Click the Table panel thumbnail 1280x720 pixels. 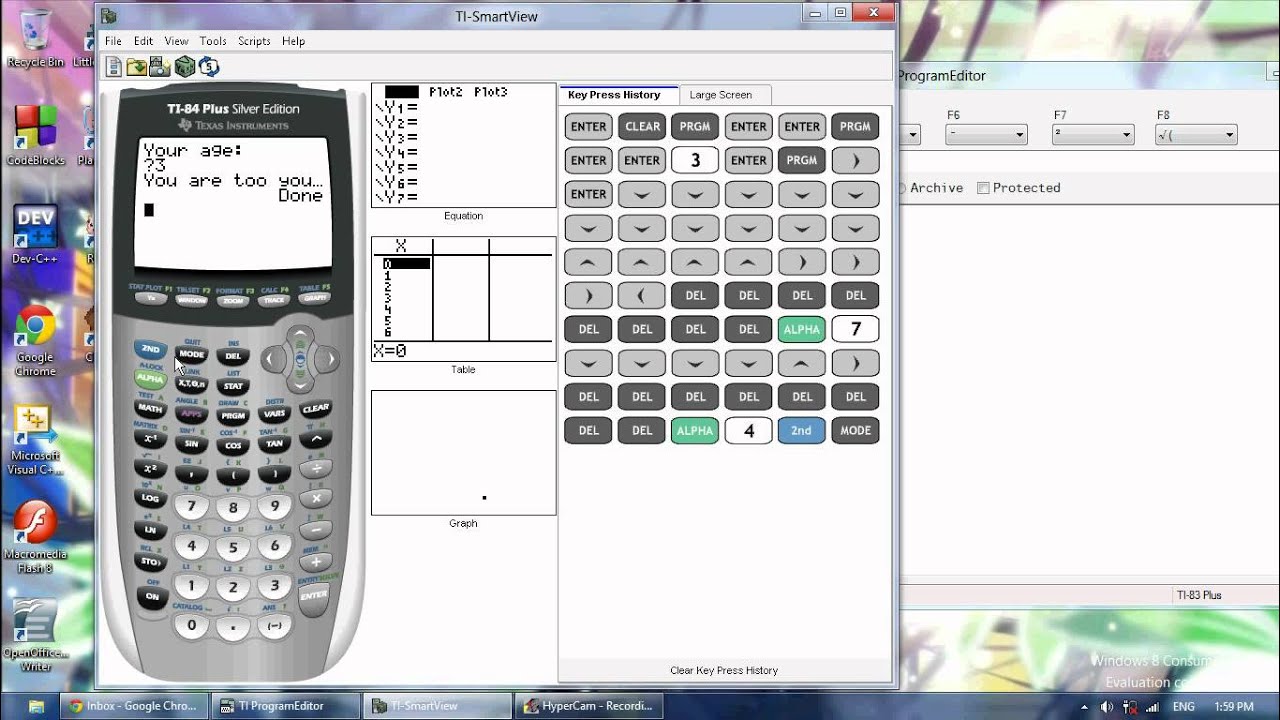click(x=464, y=299)
